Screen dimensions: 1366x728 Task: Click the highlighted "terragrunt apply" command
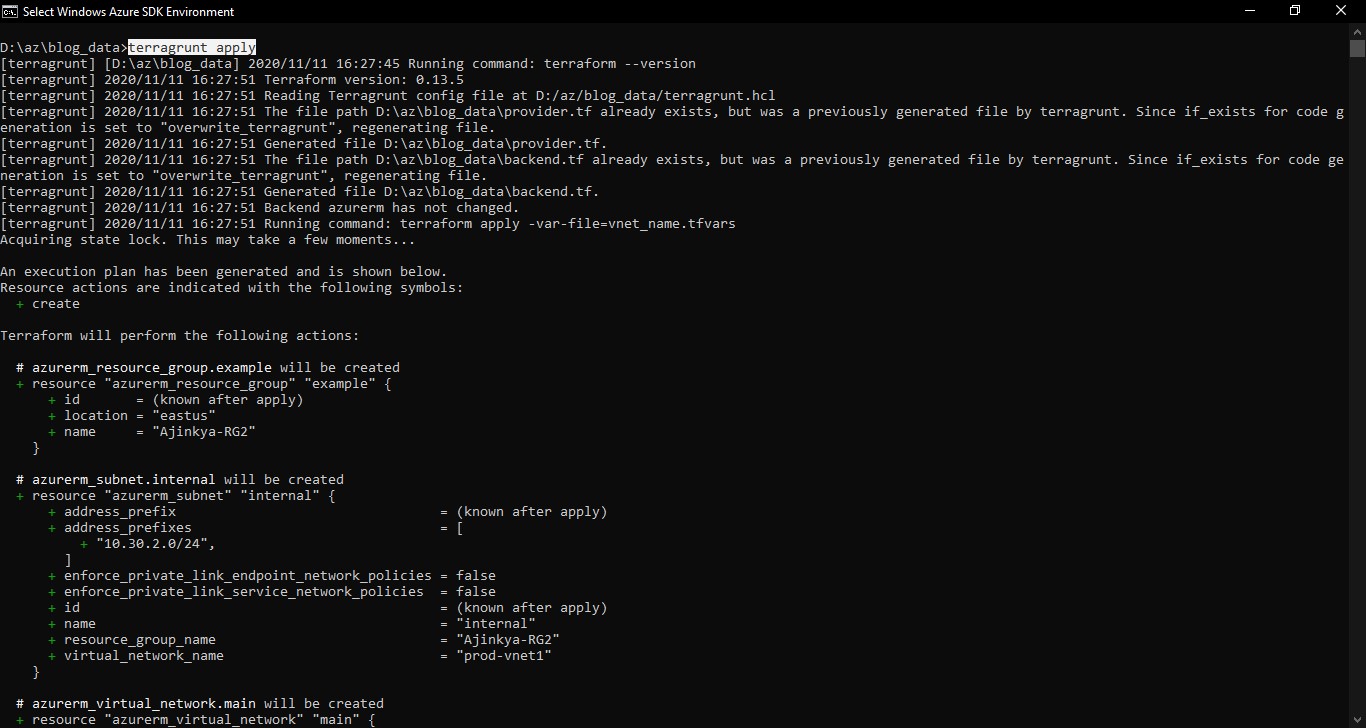coord(192,47)
